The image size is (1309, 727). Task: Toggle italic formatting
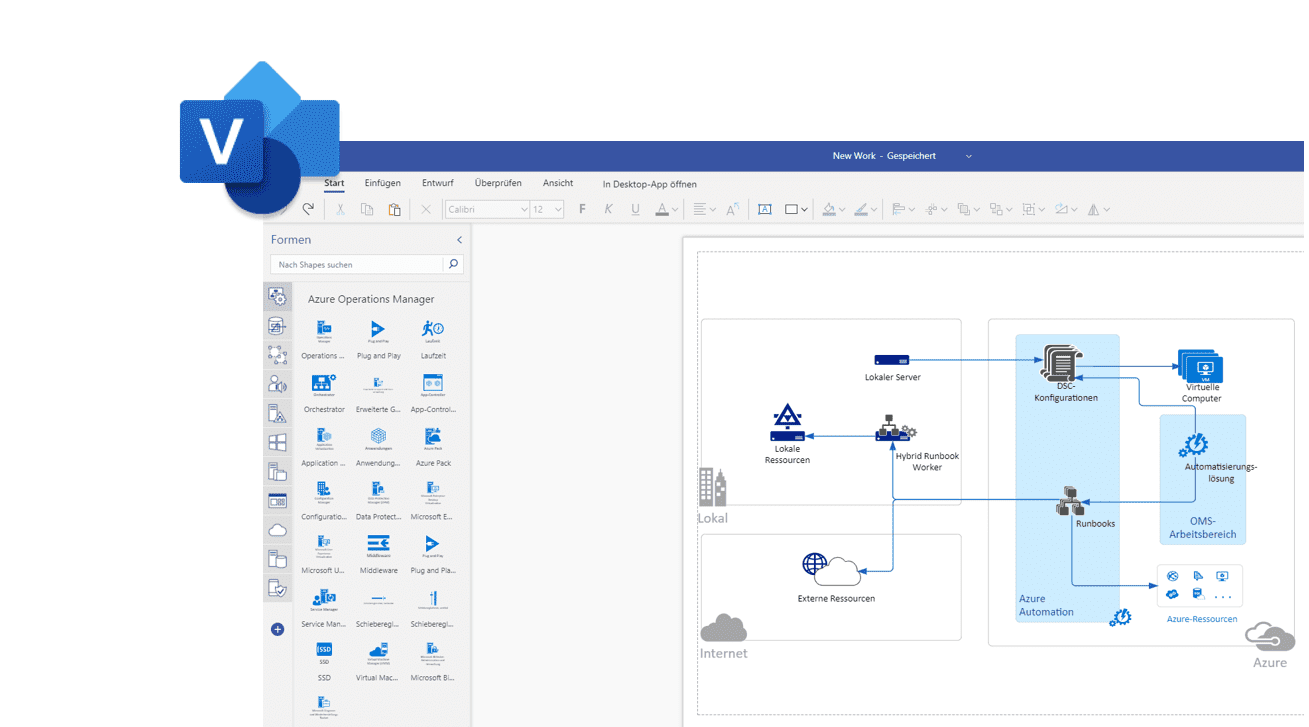(608, 209)
